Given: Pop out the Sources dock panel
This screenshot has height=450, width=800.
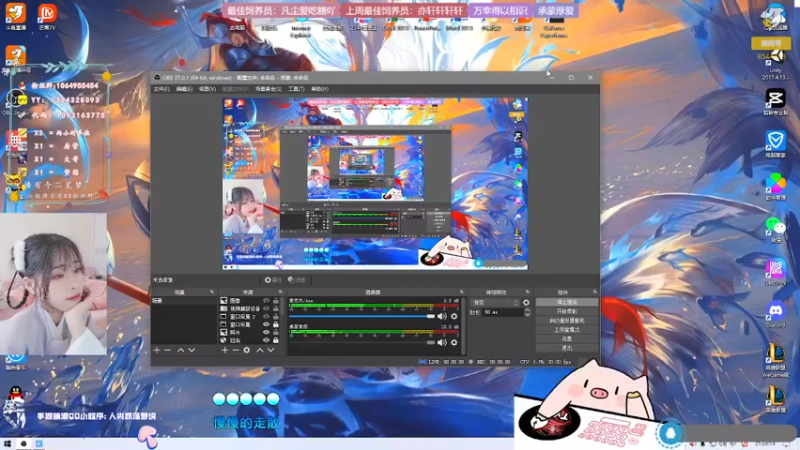Looking at the screenshot, I should pos(280,292).
